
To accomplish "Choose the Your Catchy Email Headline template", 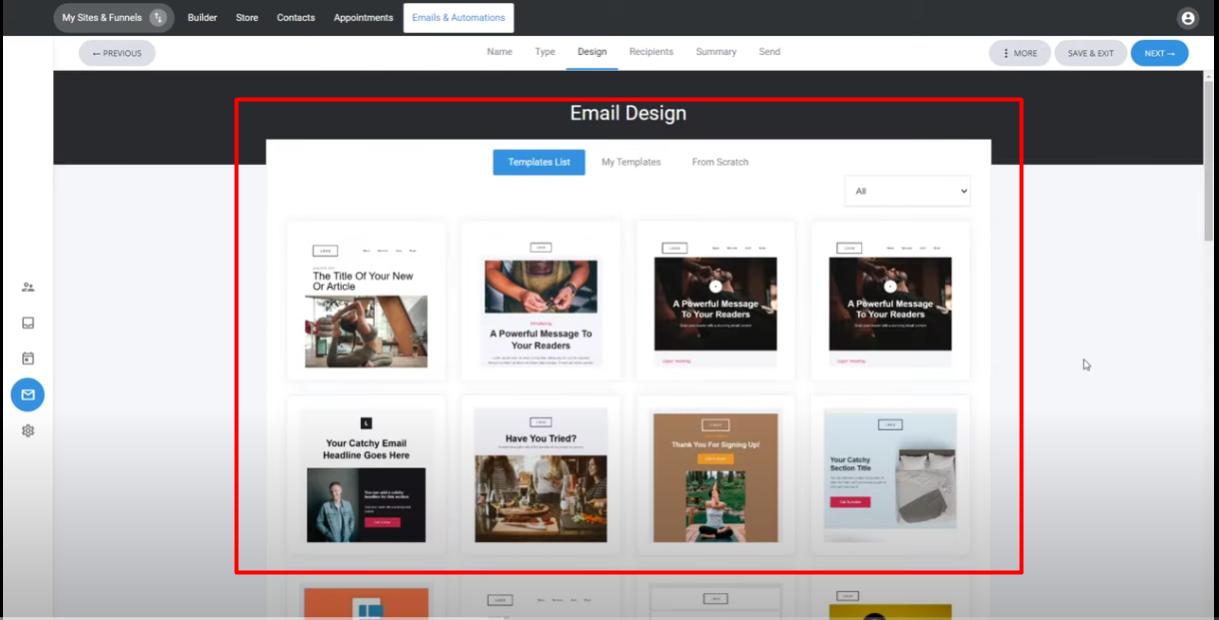I will [366, 475].
